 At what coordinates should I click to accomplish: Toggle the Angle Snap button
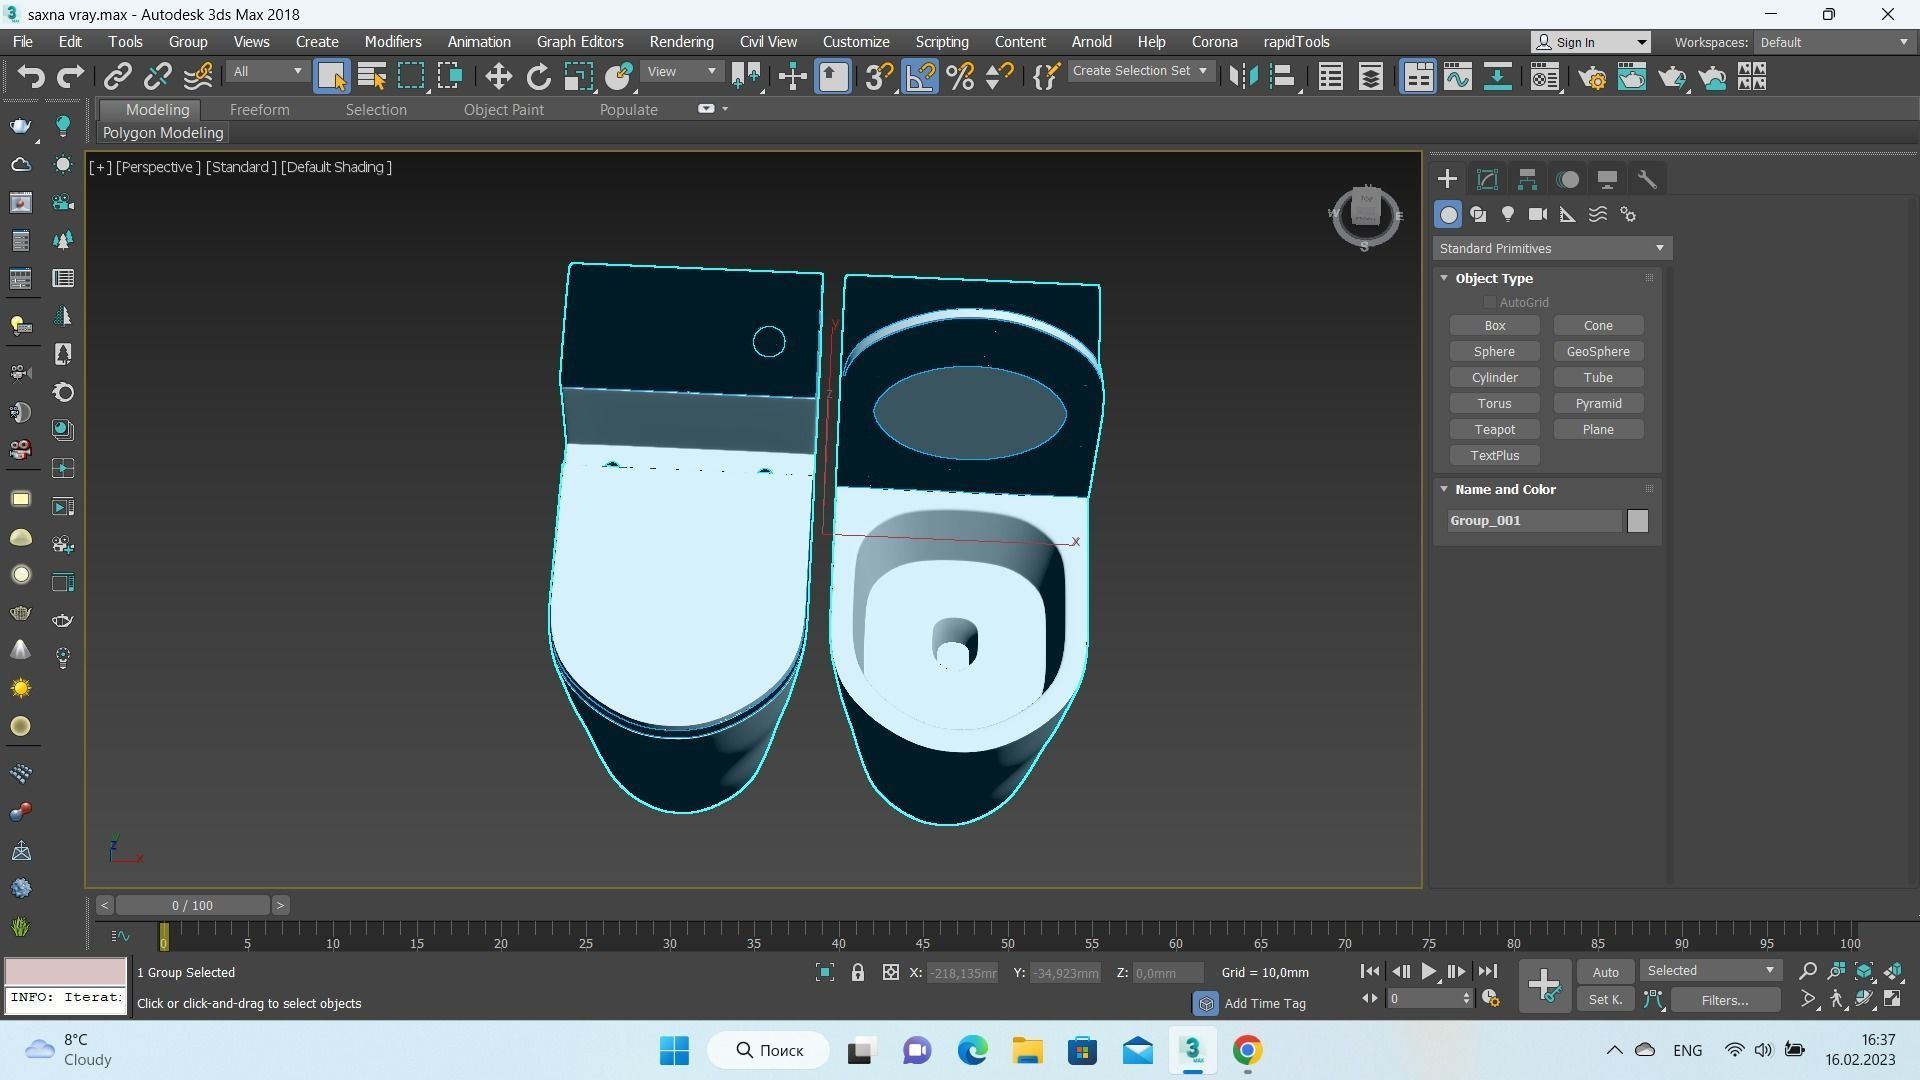[x=920, y=77]
